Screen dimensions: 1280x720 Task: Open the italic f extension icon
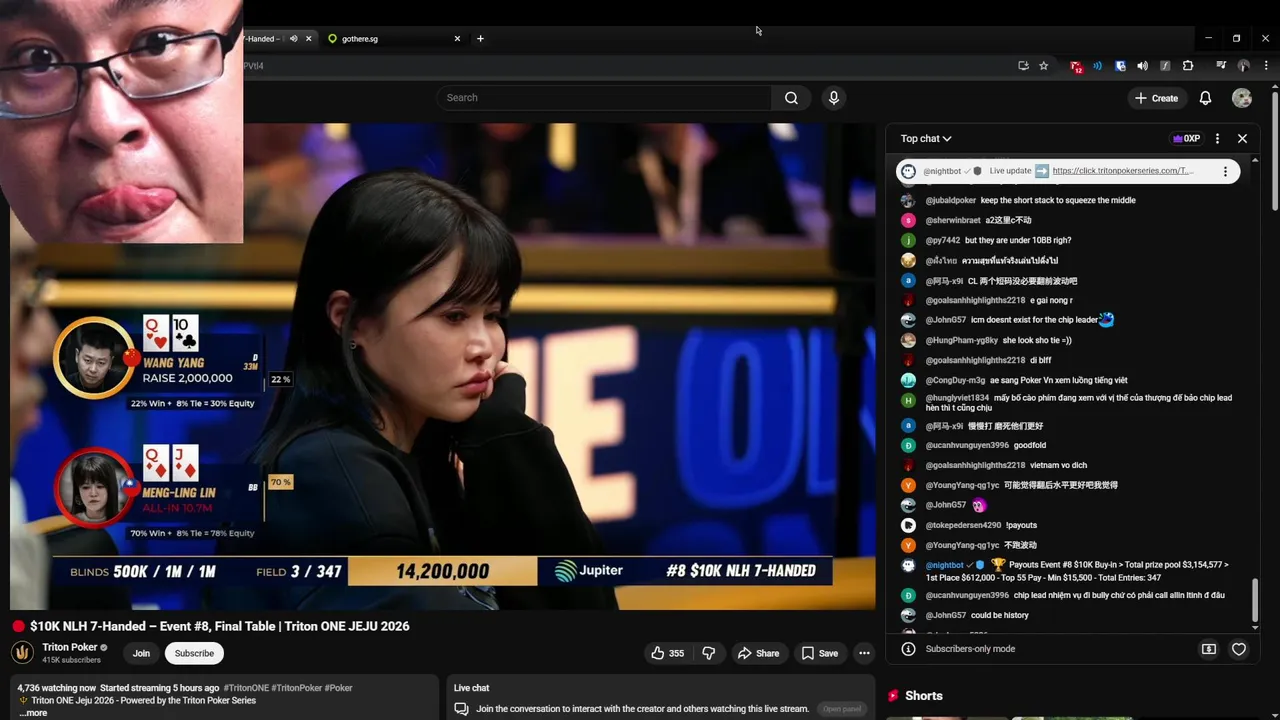point(1165,66)
